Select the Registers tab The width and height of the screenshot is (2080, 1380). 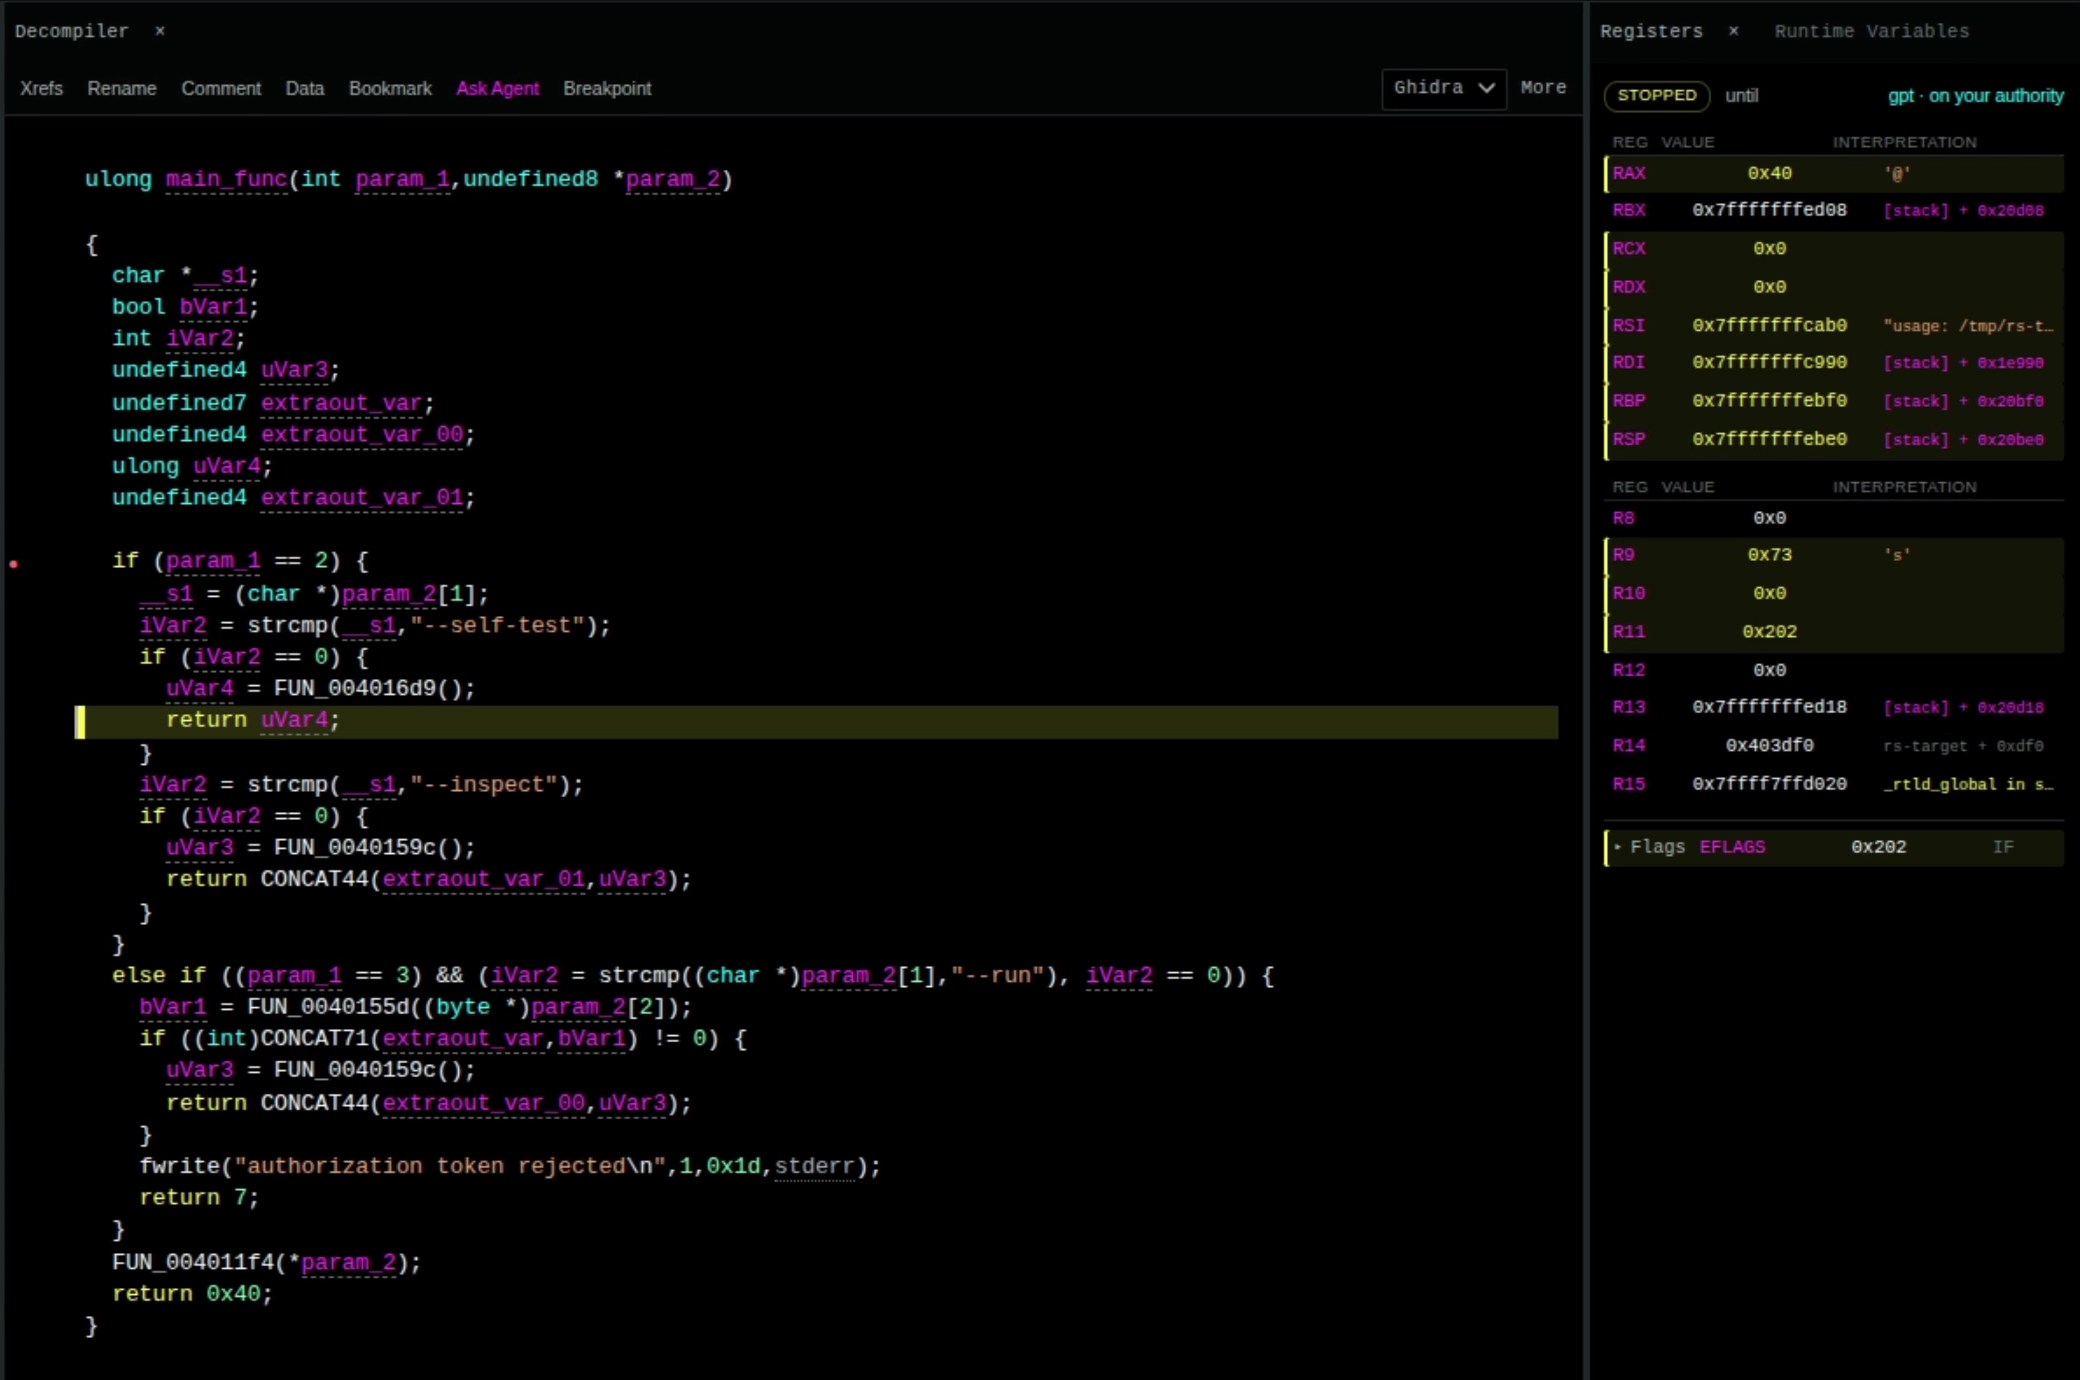(1651, 31)
